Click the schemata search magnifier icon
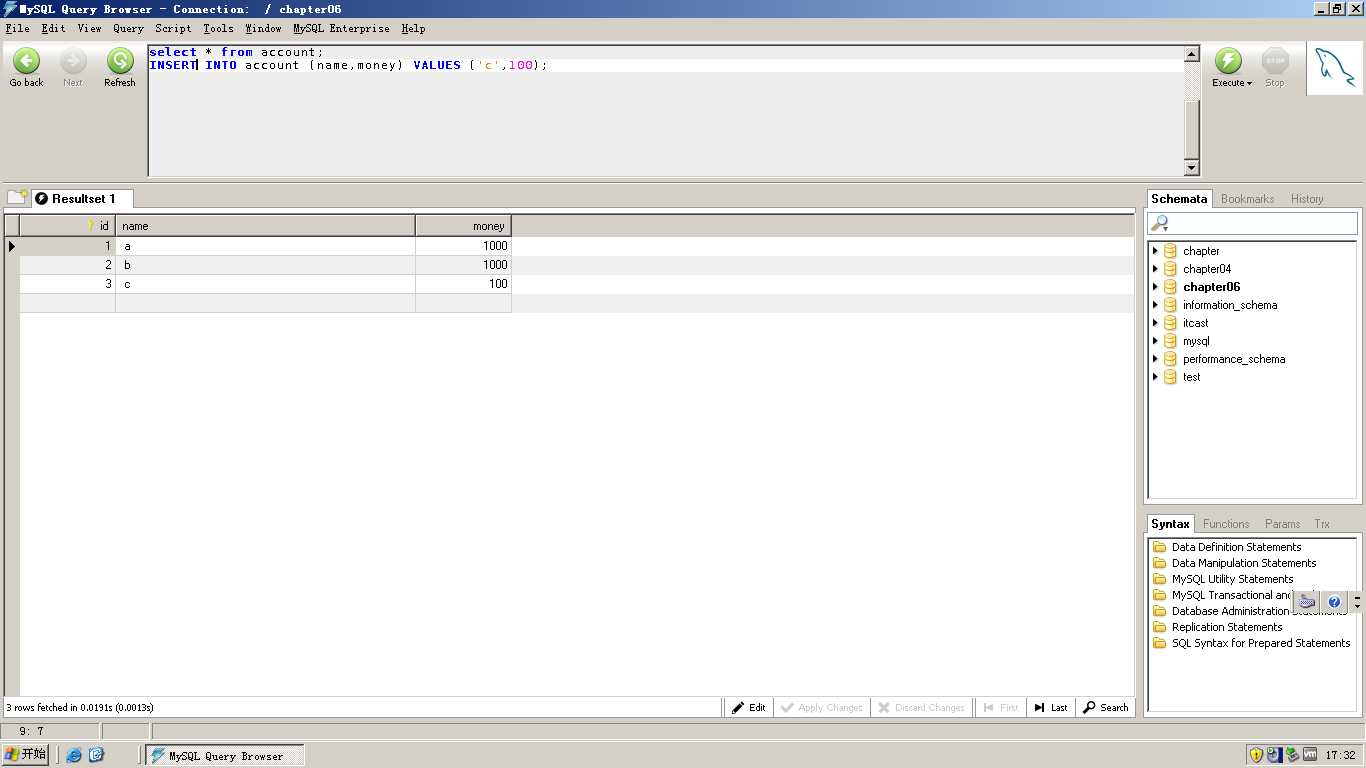The image size is (1366, 768). (1160, 223)
